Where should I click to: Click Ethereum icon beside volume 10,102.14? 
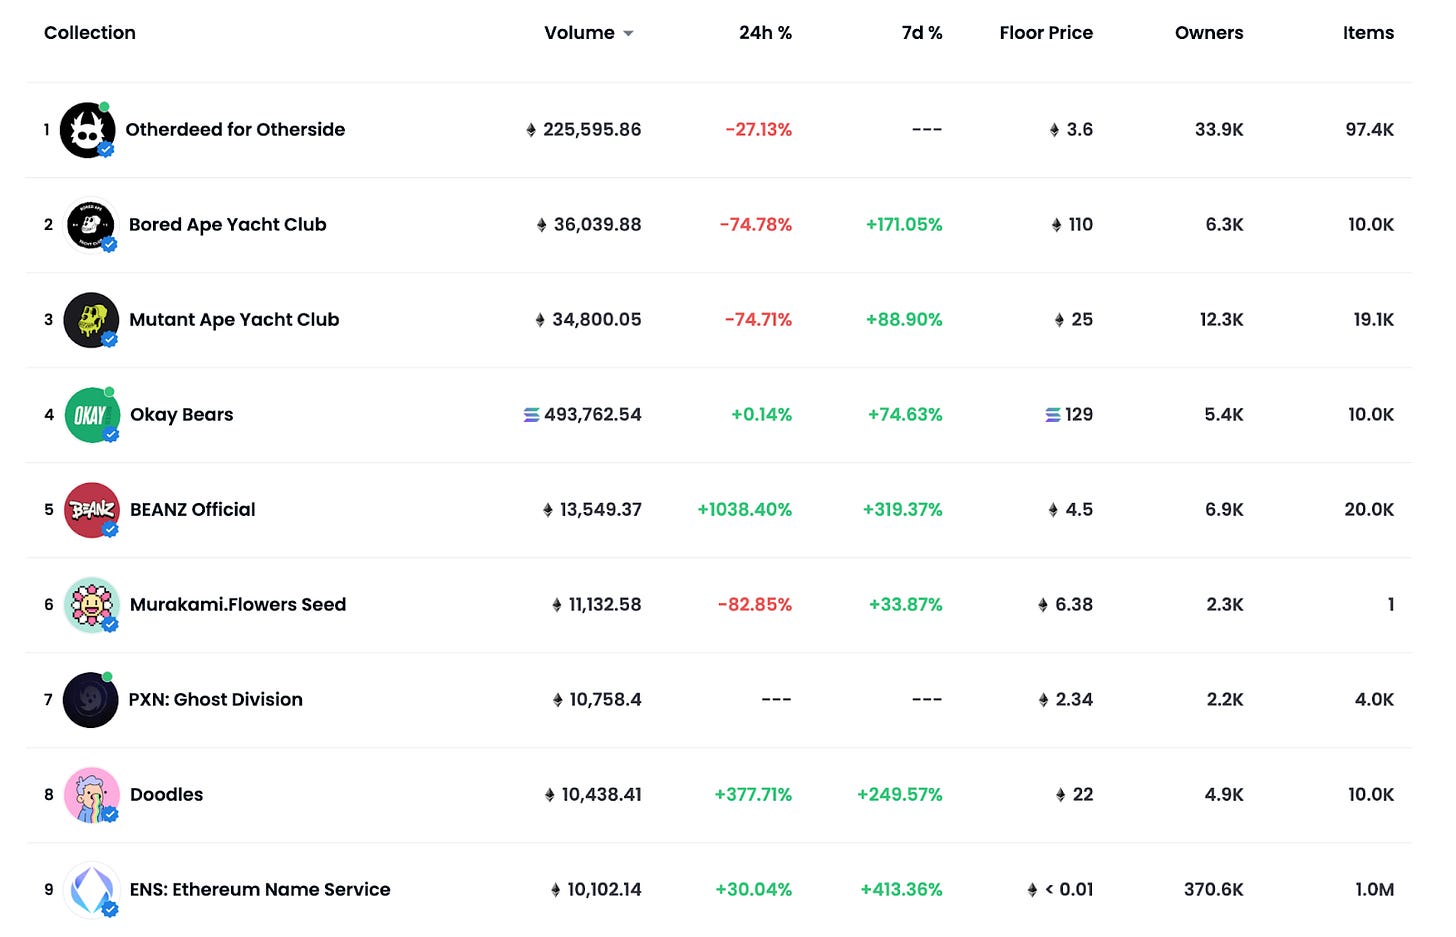coord(556,890)
